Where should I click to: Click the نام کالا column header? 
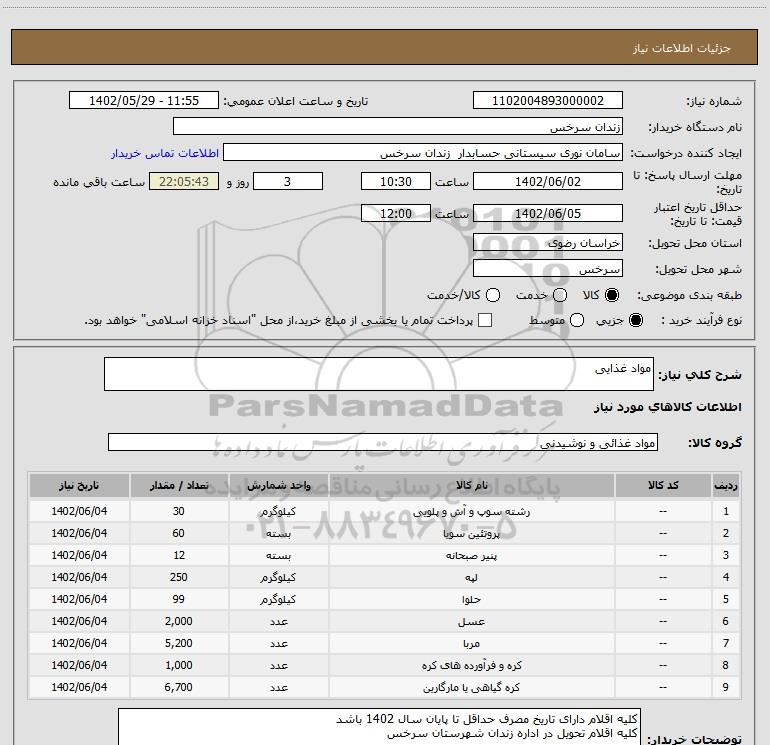[x=471, y=485]
